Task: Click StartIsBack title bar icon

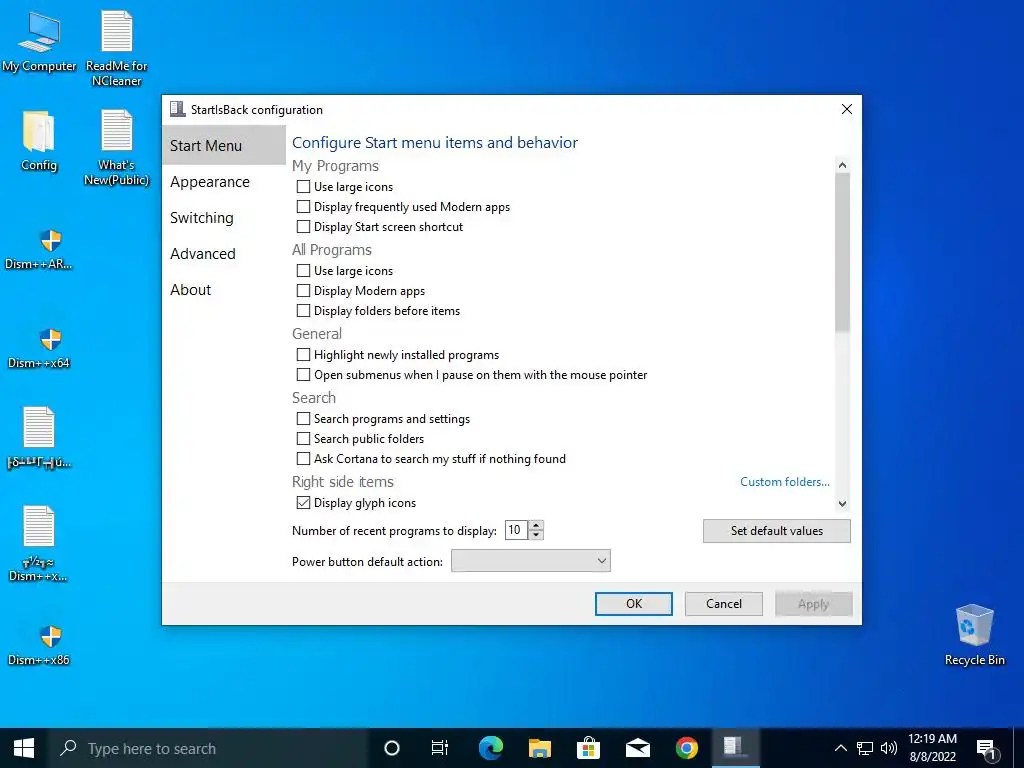Action: coord(177,109)
